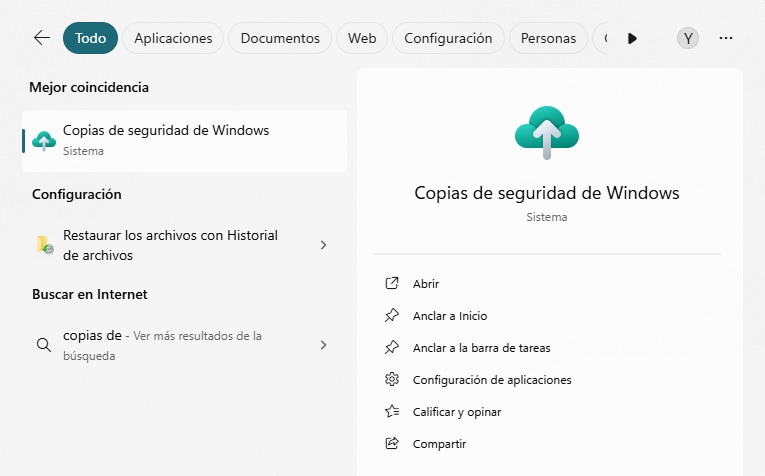Switch to the Documentos tab

(x=280, y=38)
